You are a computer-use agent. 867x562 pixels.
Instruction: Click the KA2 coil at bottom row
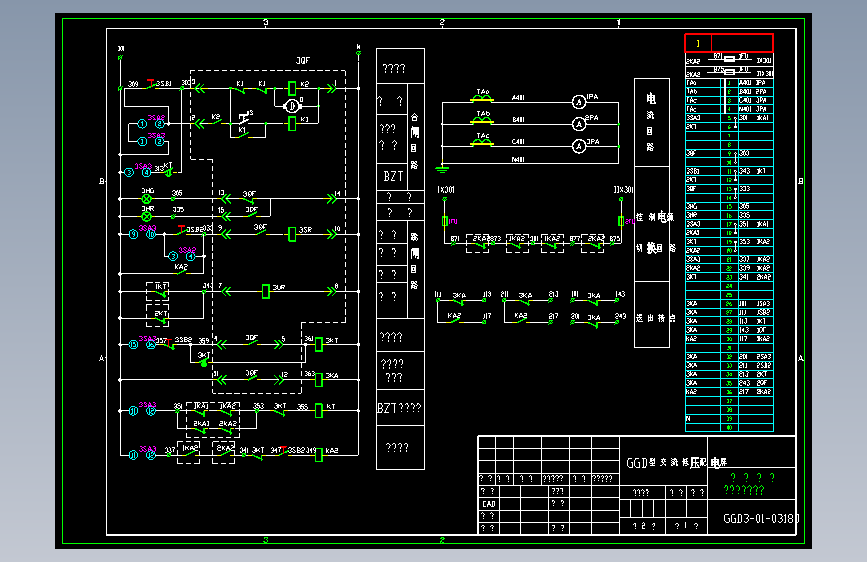(x=318, y=455)
